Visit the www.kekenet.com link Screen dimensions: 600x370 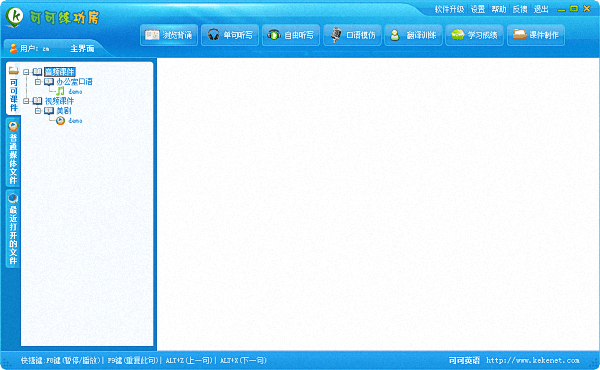pyautogui.click(x=533, y=360)
